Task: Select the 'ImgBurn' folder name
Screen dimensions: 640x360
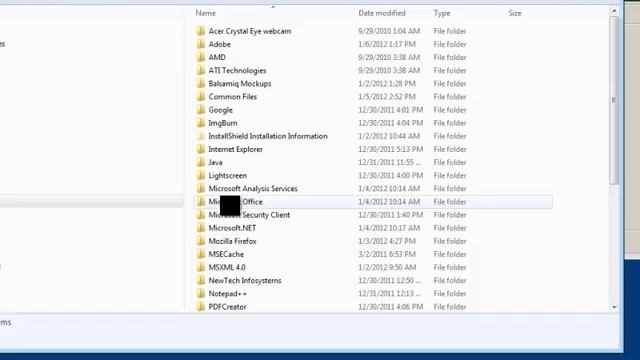Action: [x=223, y=123]
